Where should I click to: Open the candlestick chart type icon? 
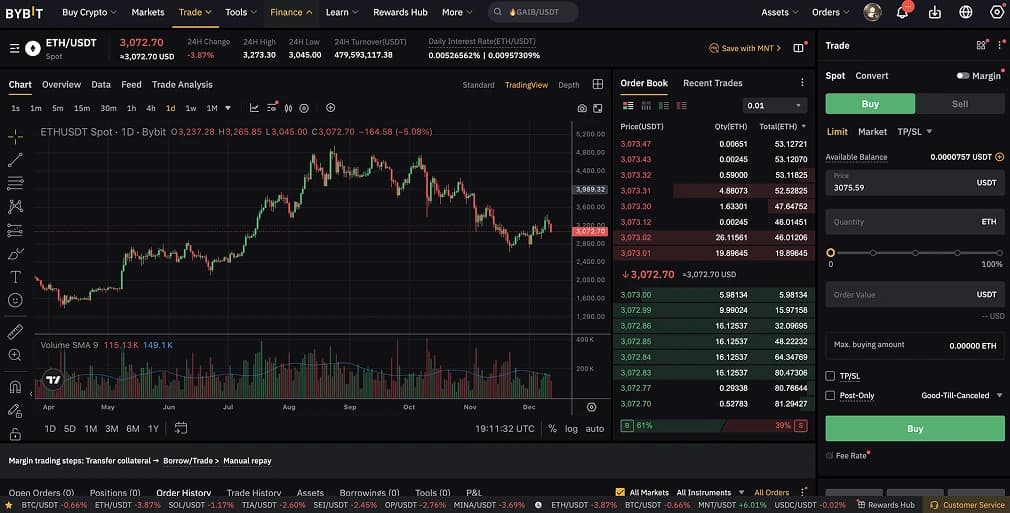click(x=288, y=108)
